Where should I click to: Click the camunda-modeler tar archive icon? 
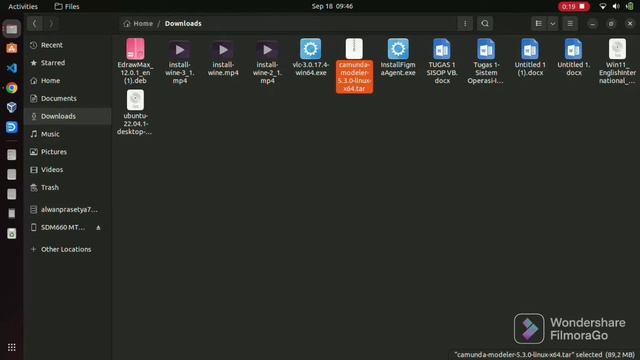354,49
